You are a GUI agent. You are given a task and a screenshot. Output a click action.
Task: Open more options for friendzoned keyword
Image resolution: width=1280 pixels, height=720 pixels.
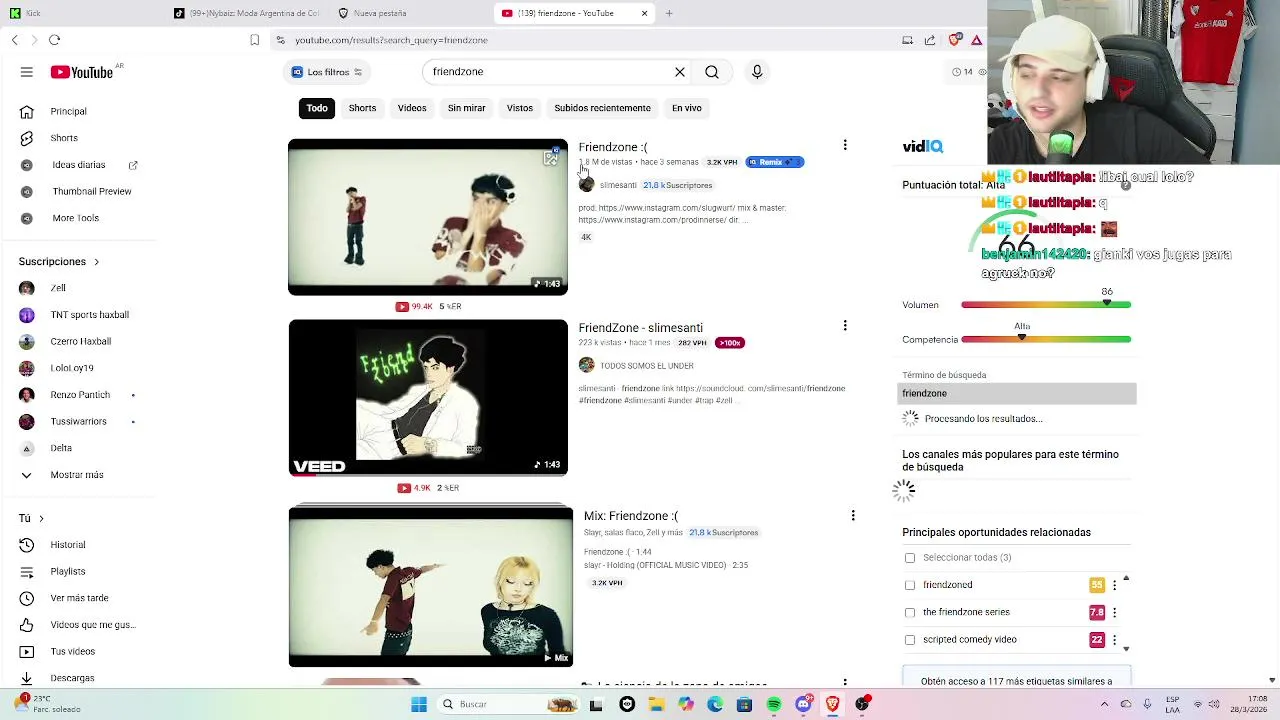click(1114, 585)
